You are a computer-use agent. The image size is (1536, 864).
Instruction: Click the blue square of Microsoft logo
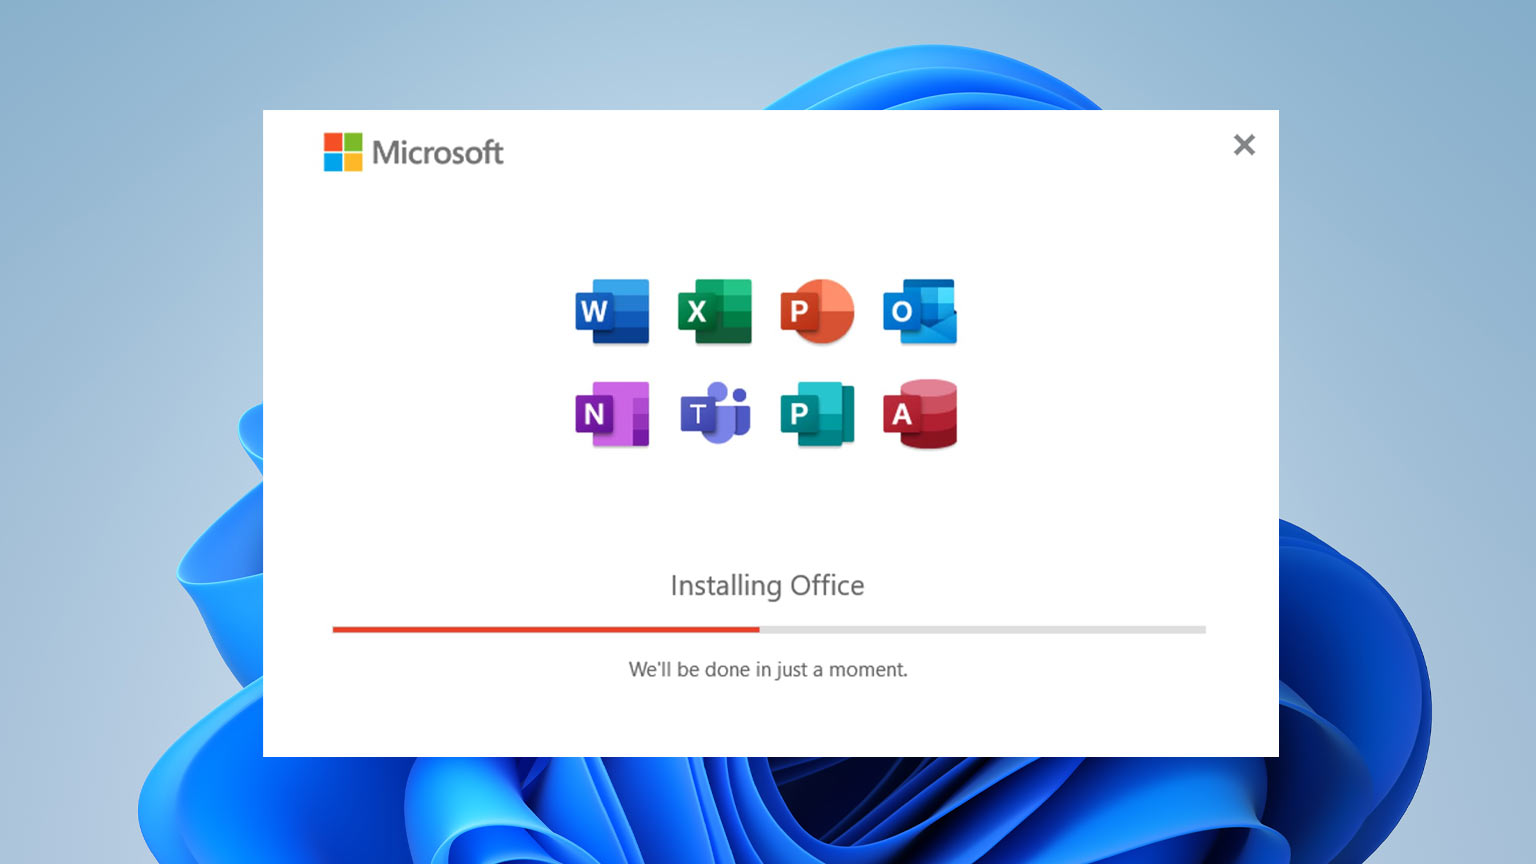[332, 163]
